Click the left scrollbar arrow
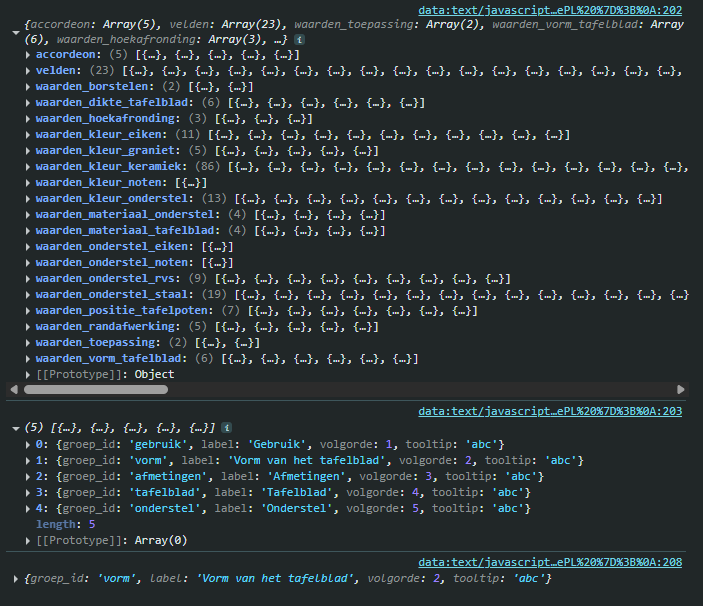The height and width of the screenshot is (606, 703). (x=15, y=389)
